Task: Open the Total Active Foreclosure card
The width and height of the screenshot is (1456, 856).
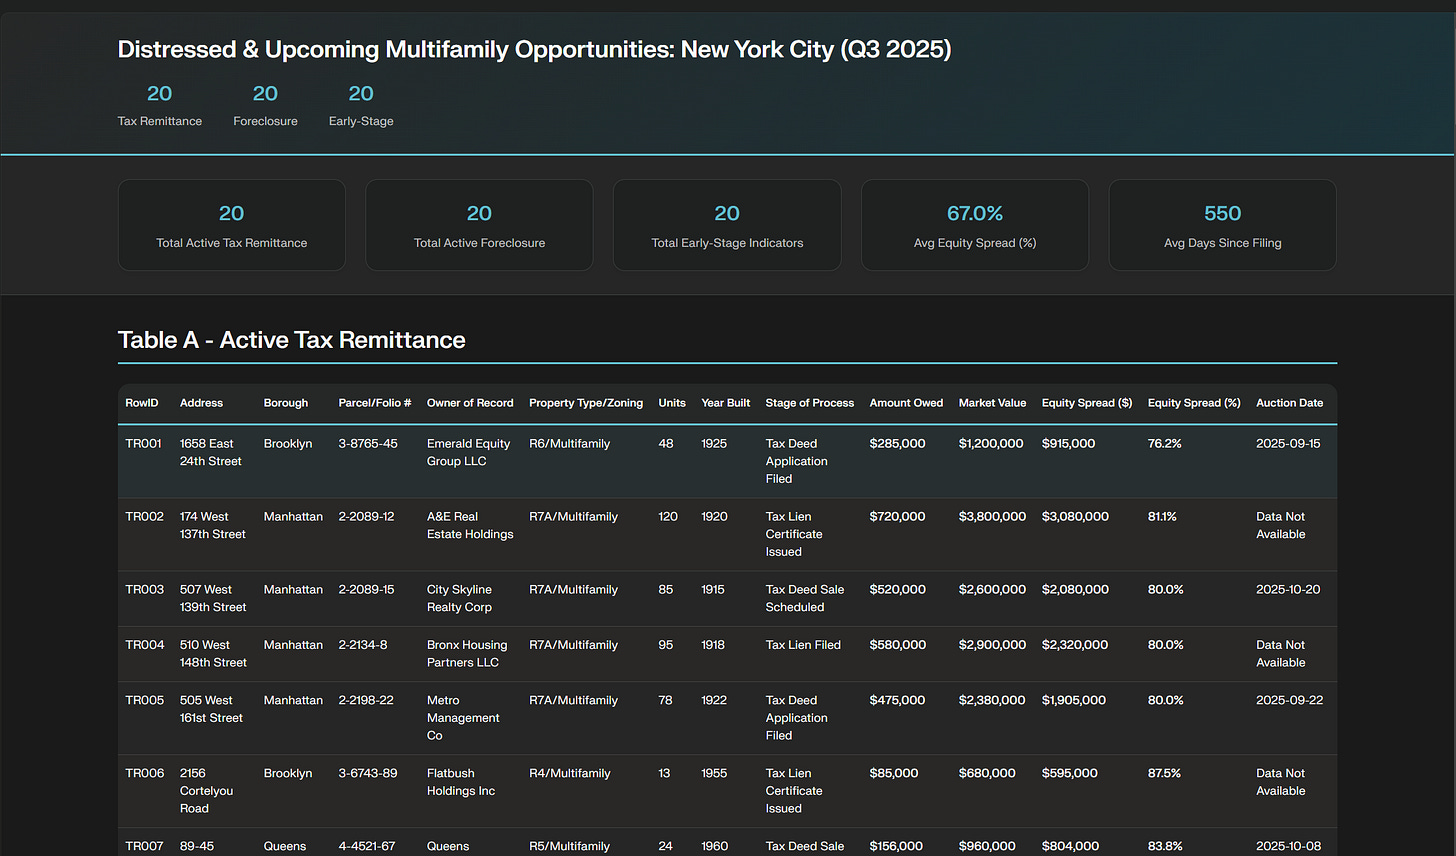Action: 479,225
